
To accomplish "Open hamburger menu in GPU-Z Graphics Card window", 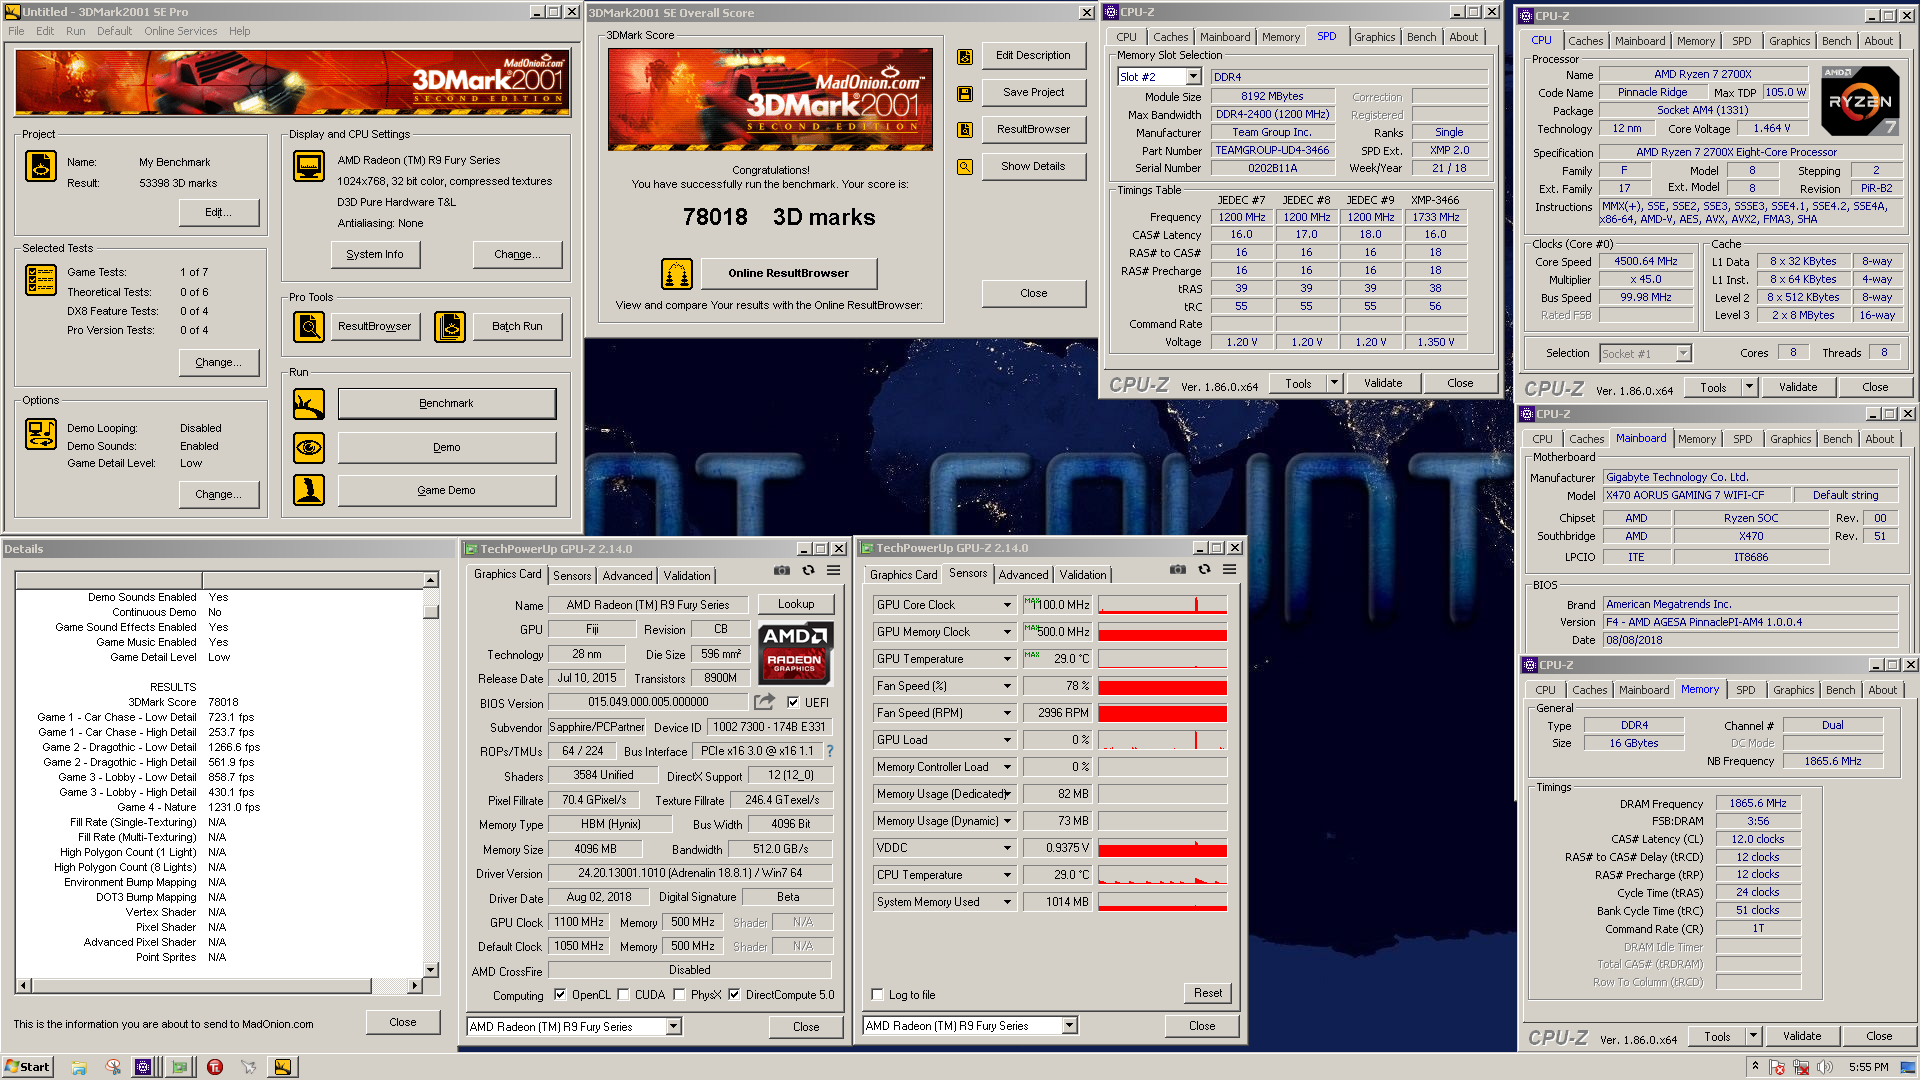I will tap(833, 570).
